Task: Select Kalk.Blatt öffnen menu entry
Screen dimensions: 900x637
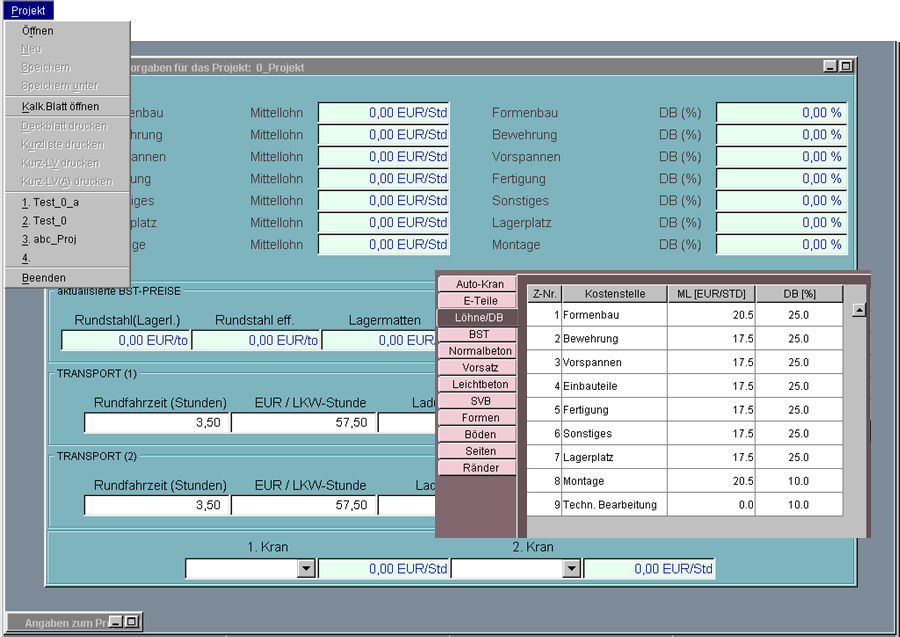Action: [x=60, y=106]
